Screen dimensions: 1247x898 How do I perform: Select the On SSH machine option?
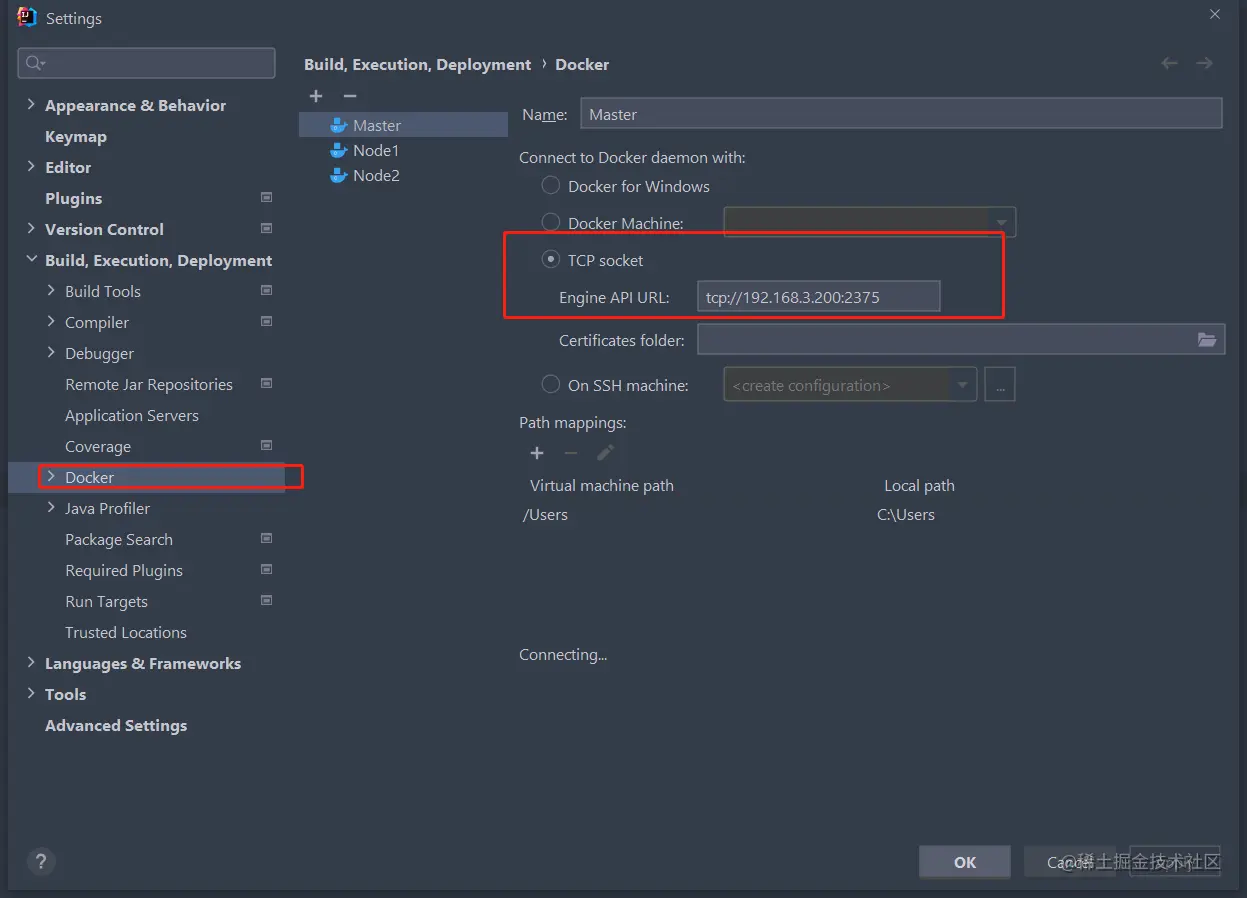coord(550,384)
